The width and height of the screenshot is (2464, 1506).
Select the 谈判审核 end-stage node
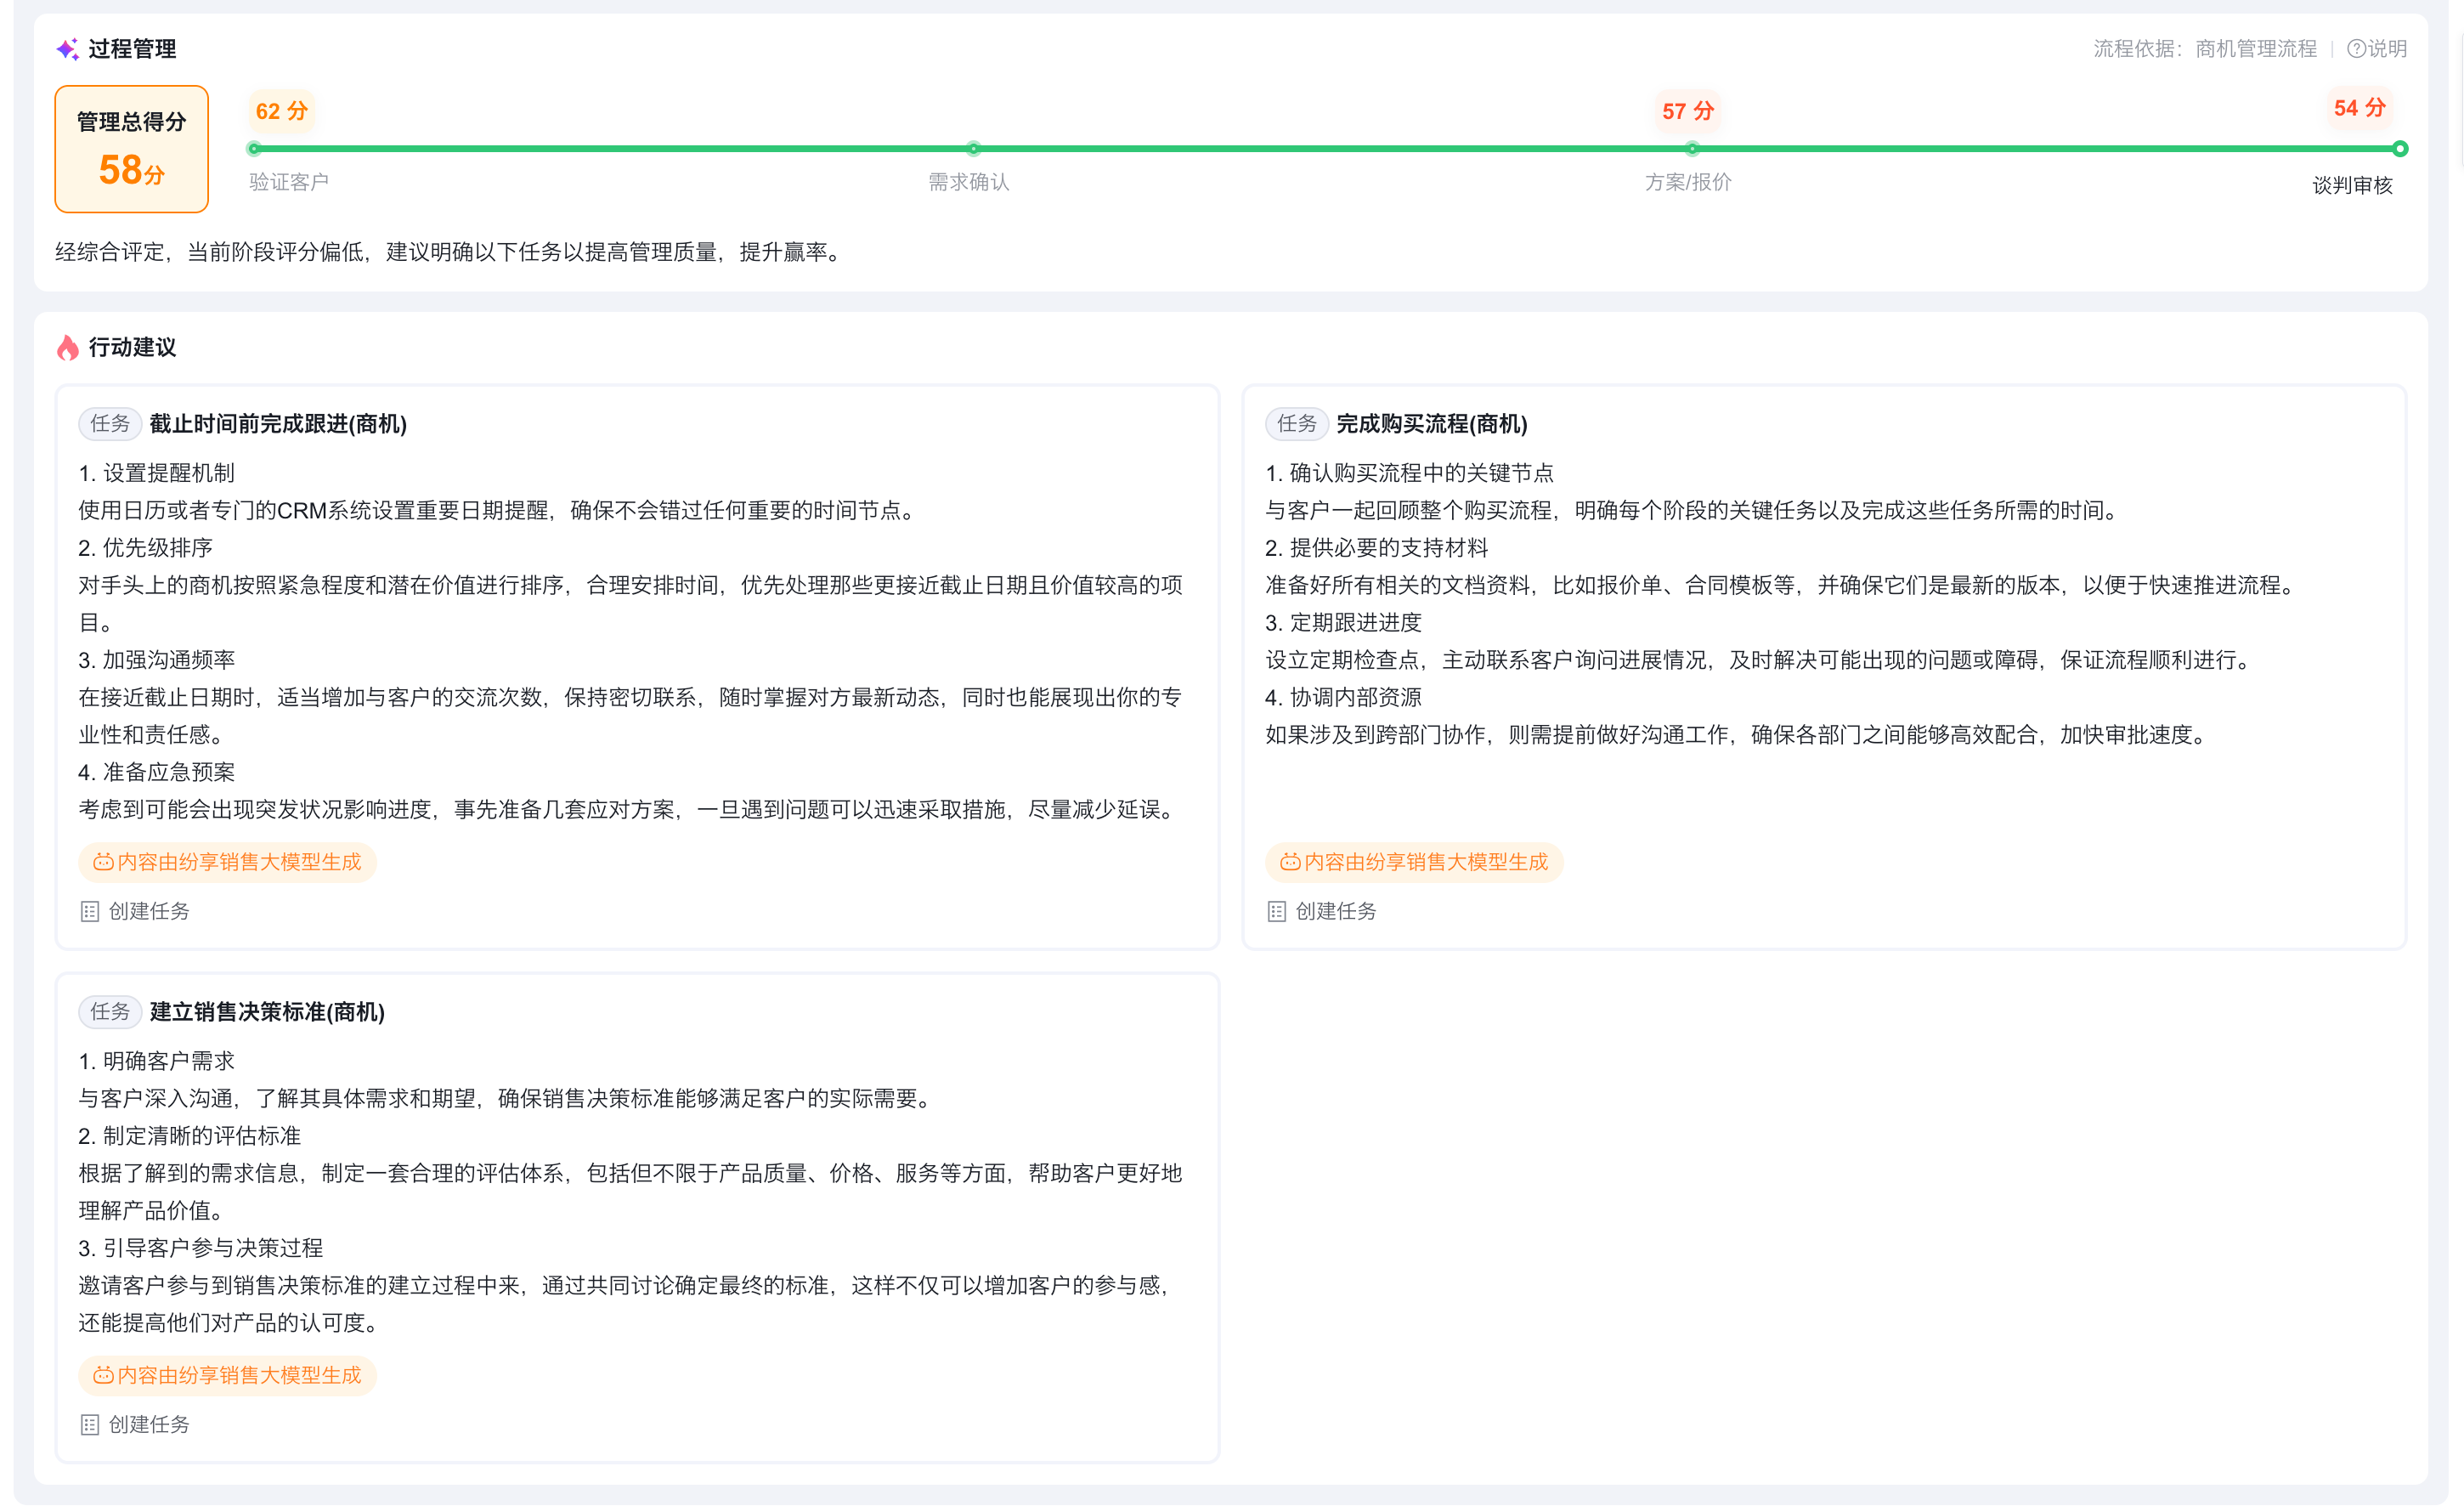click(2400, 149)
